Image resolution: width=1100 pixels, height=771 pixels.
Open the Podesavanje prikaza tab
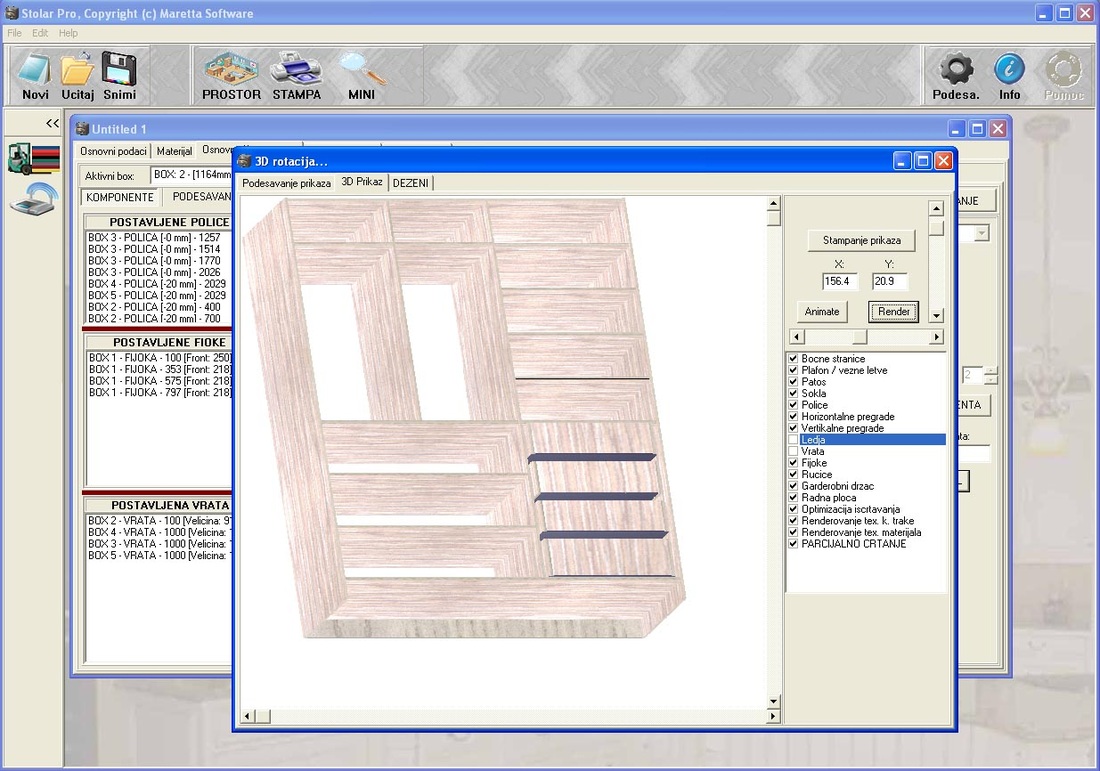(286, 183)
